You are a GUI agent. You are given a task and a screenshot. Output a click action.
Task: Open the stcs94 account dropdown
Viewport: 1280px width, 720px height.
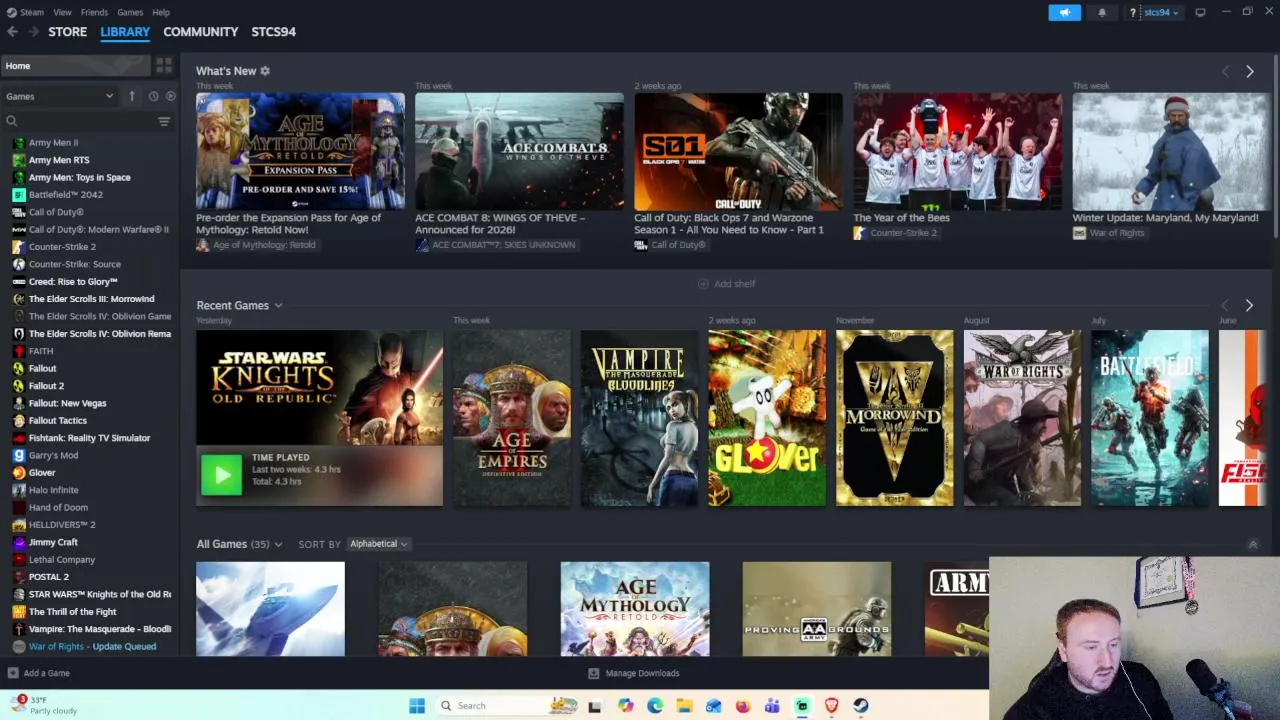1161,12
